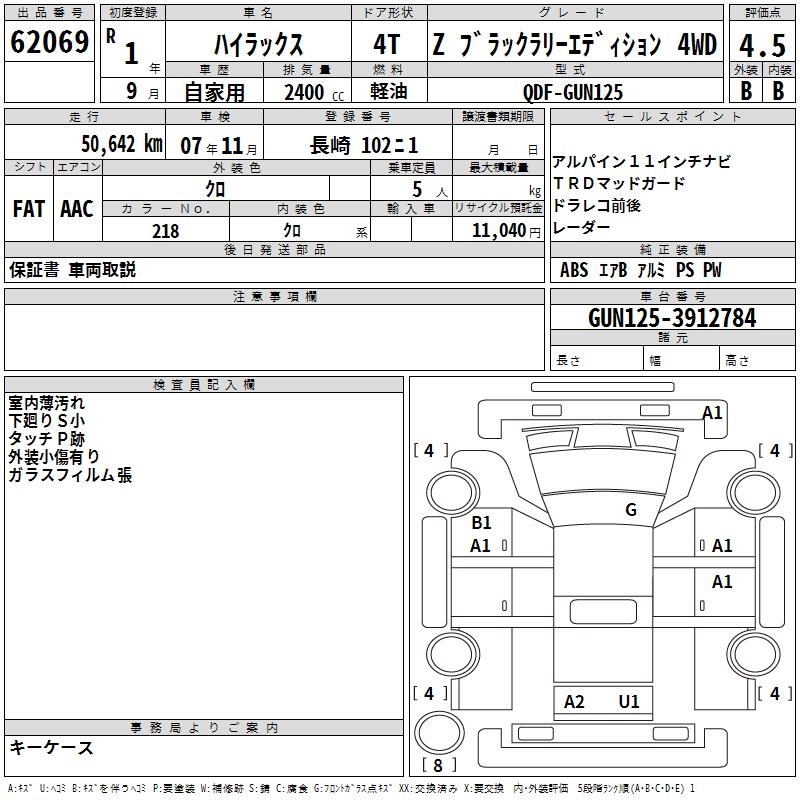
Task: Click model code QDF-GUN125
Action: point(573,92)
